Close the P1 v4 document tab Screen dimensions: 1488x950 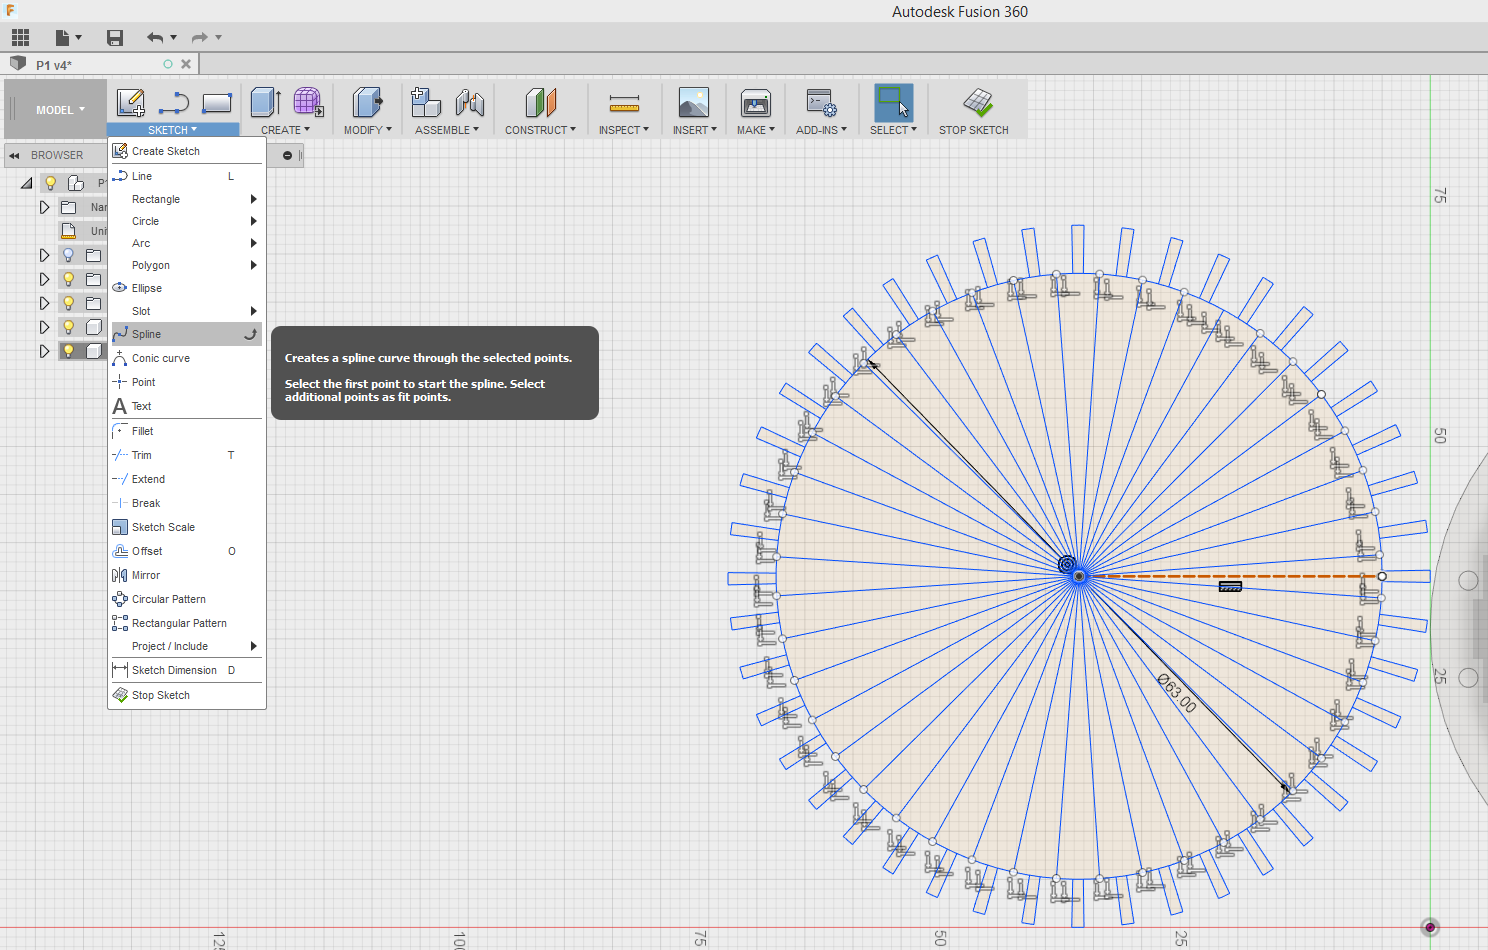coord(186,64)
